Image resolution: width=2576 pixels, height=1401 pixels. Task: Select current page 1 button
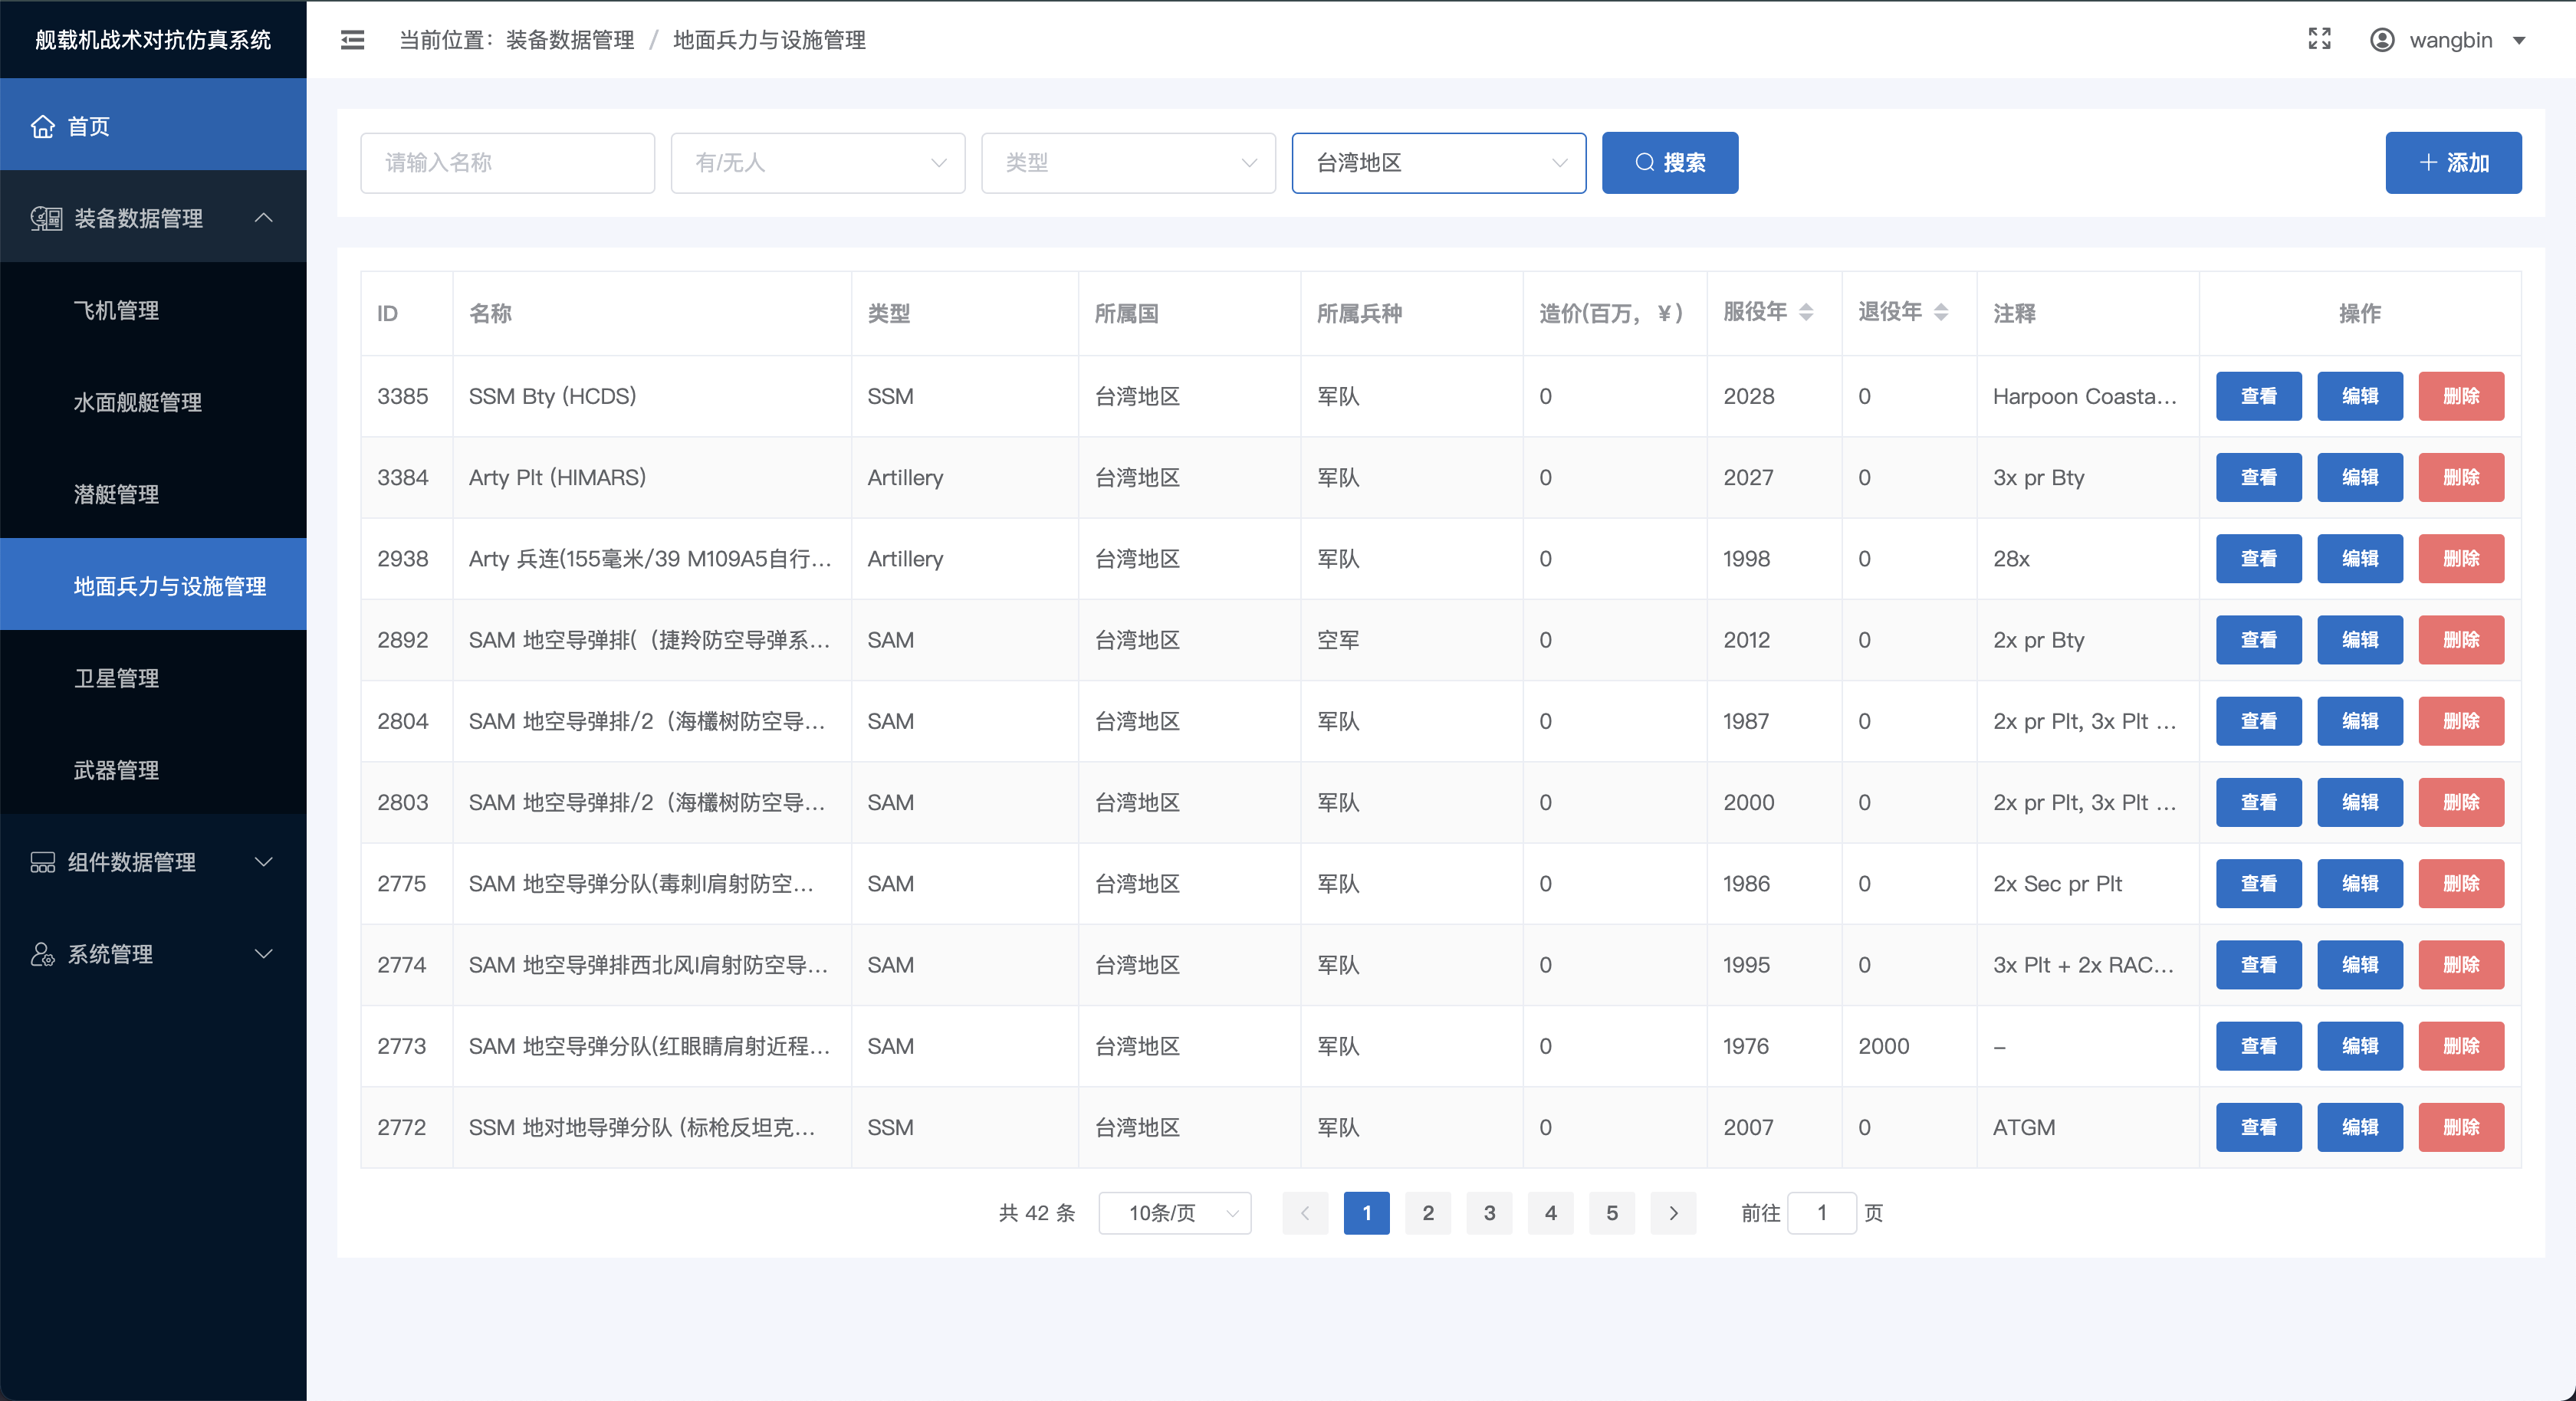point(1366,1213)
